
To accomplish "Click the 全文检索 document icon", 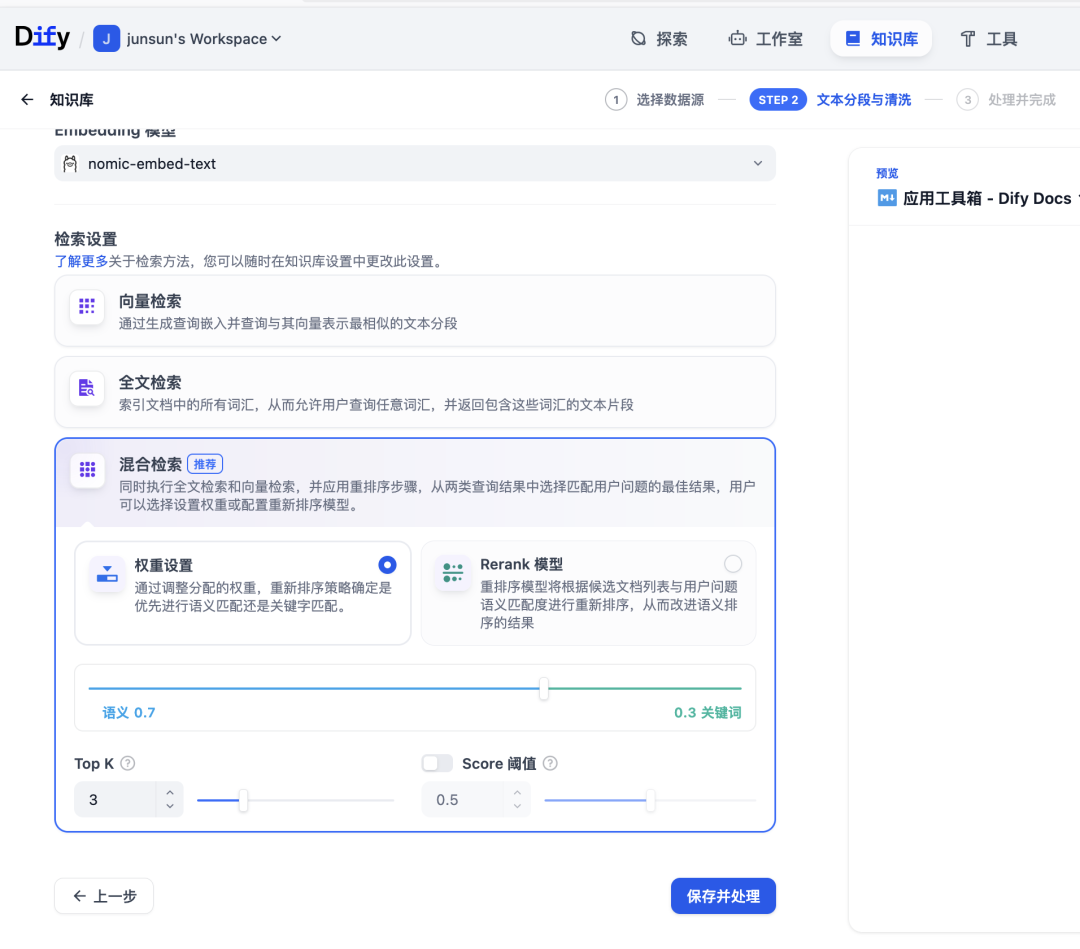I will 87,388.
